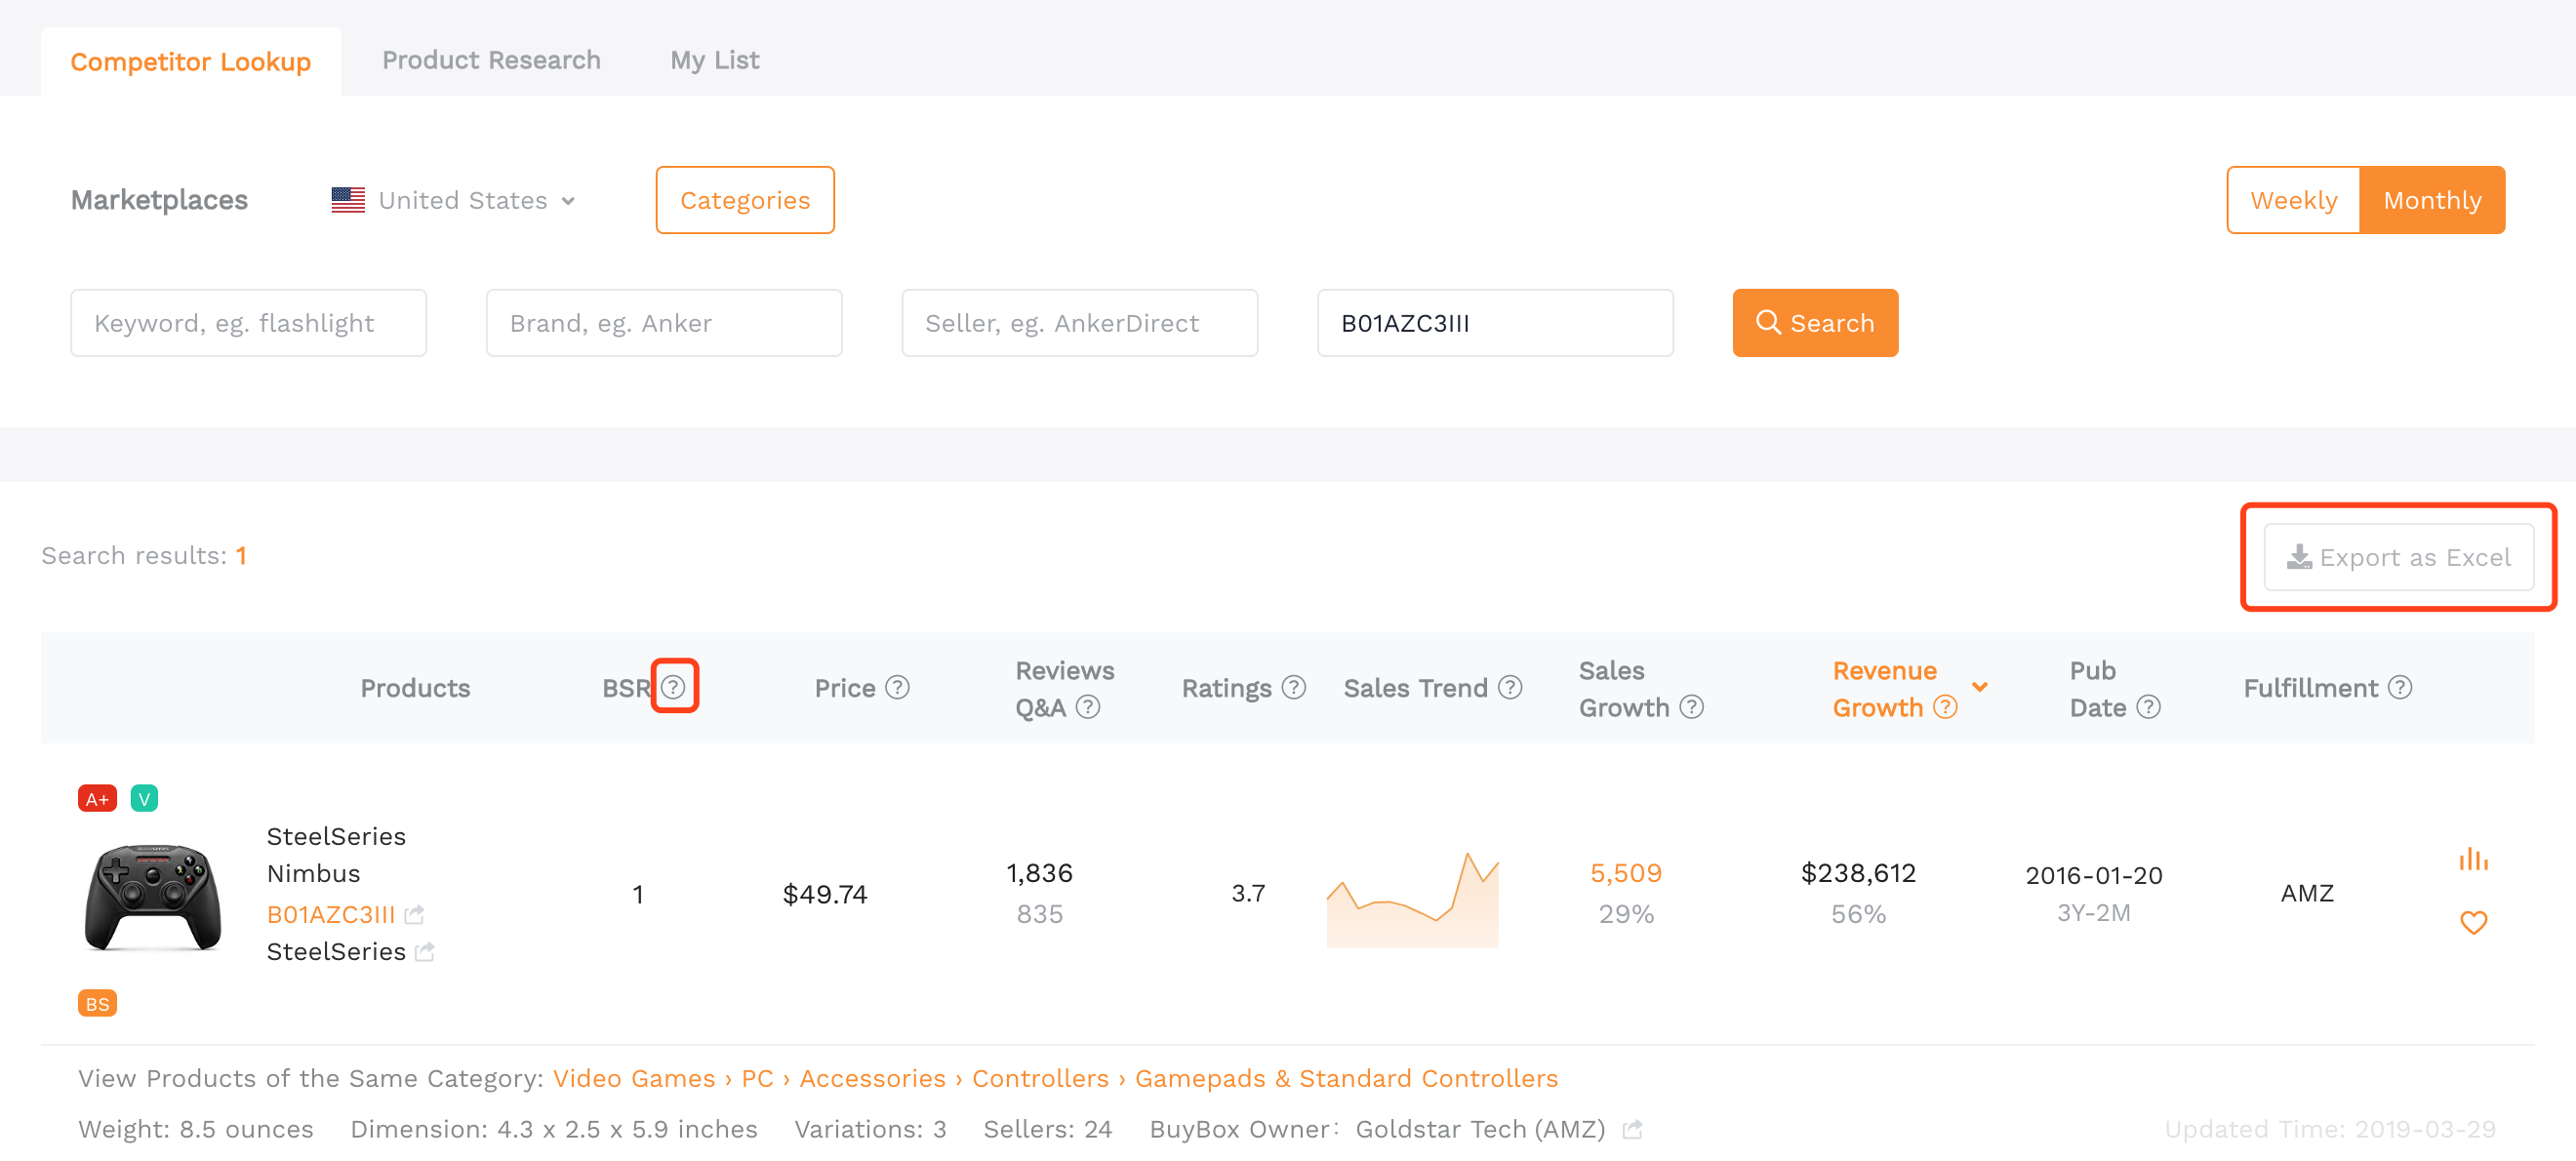Click the AMZ fulfillment value
This screenshot has width=2576, height=1161.
tap(2307, 893)
